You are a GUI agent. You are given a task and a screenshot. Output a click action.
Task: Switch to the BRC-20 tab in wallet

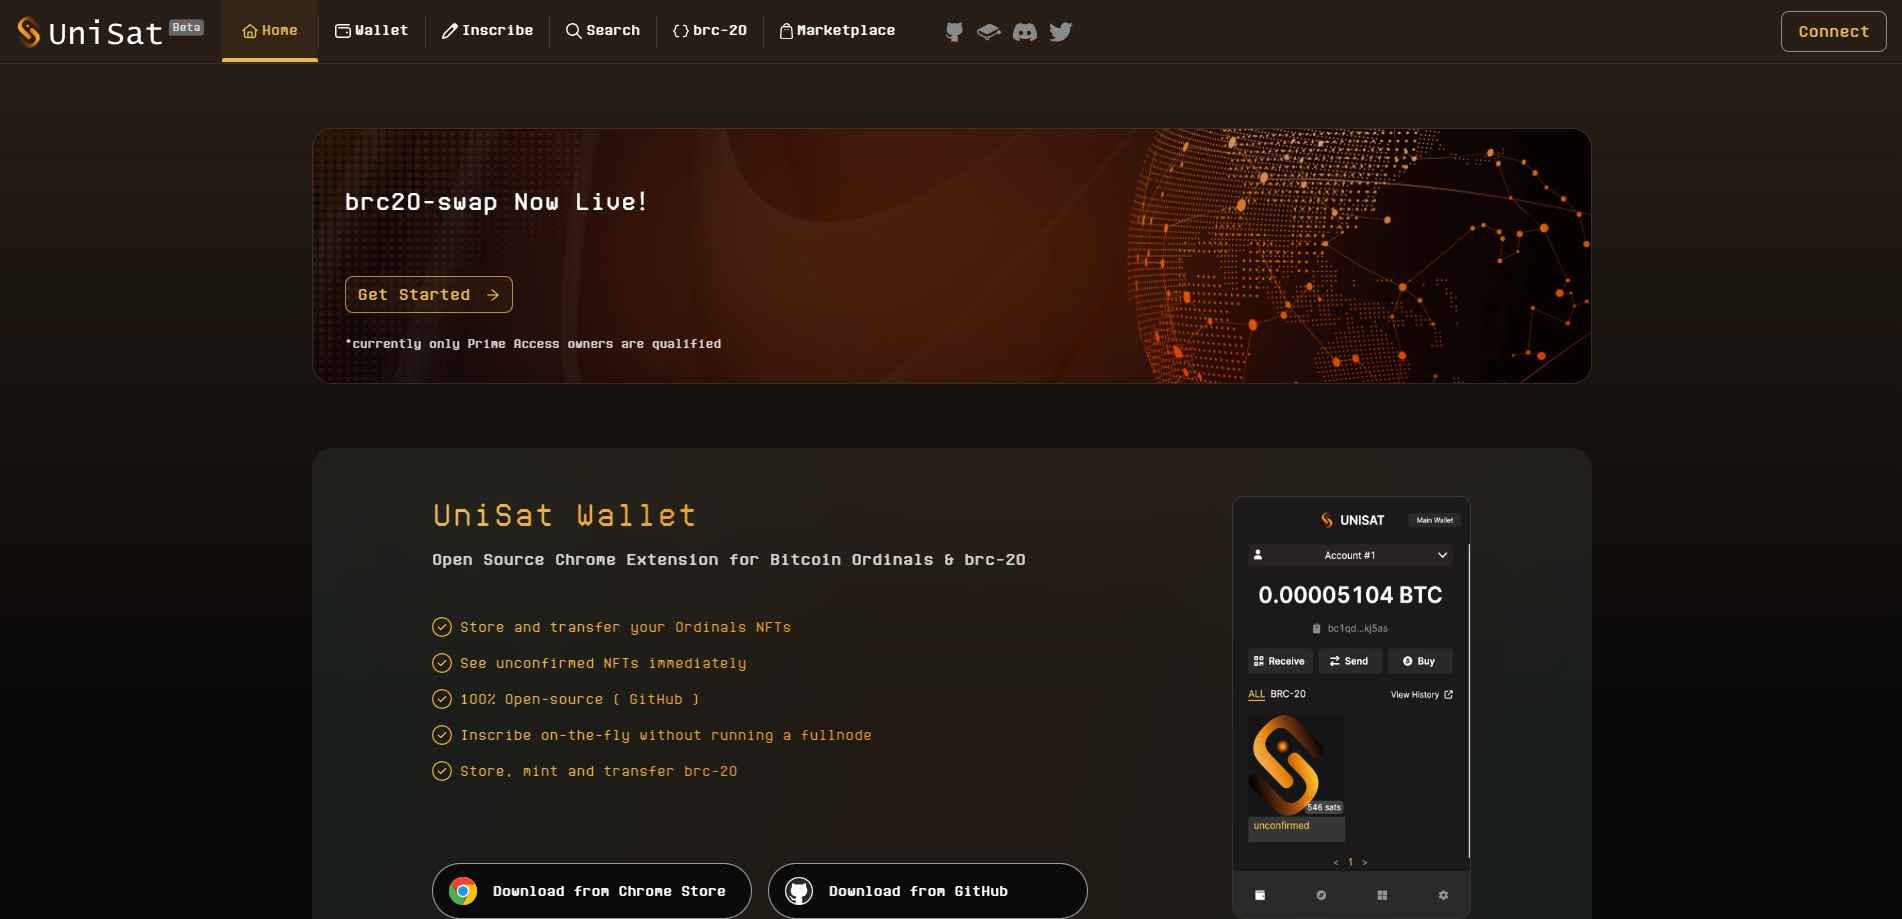click(1288, 694)
